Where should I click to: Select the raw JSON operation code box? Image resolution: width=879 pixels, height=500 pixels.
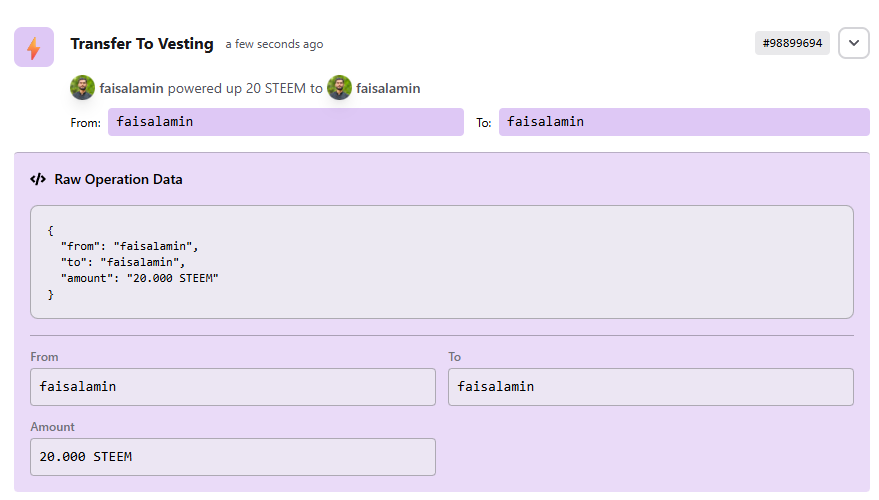(442, 262)
